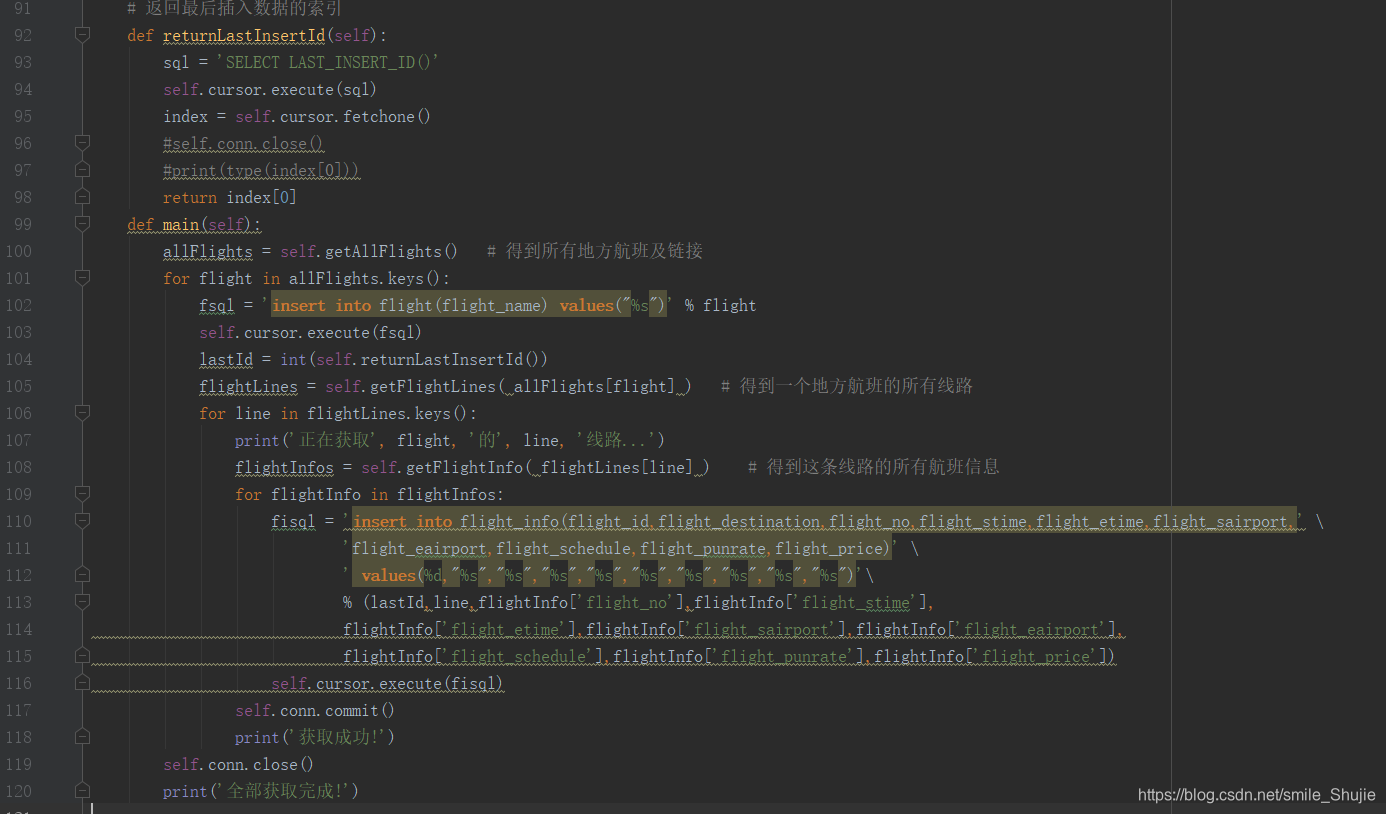This screenshot has height=814, width=1386.
Task: Click the '正在获取' string on line 107
Action: 333,440
